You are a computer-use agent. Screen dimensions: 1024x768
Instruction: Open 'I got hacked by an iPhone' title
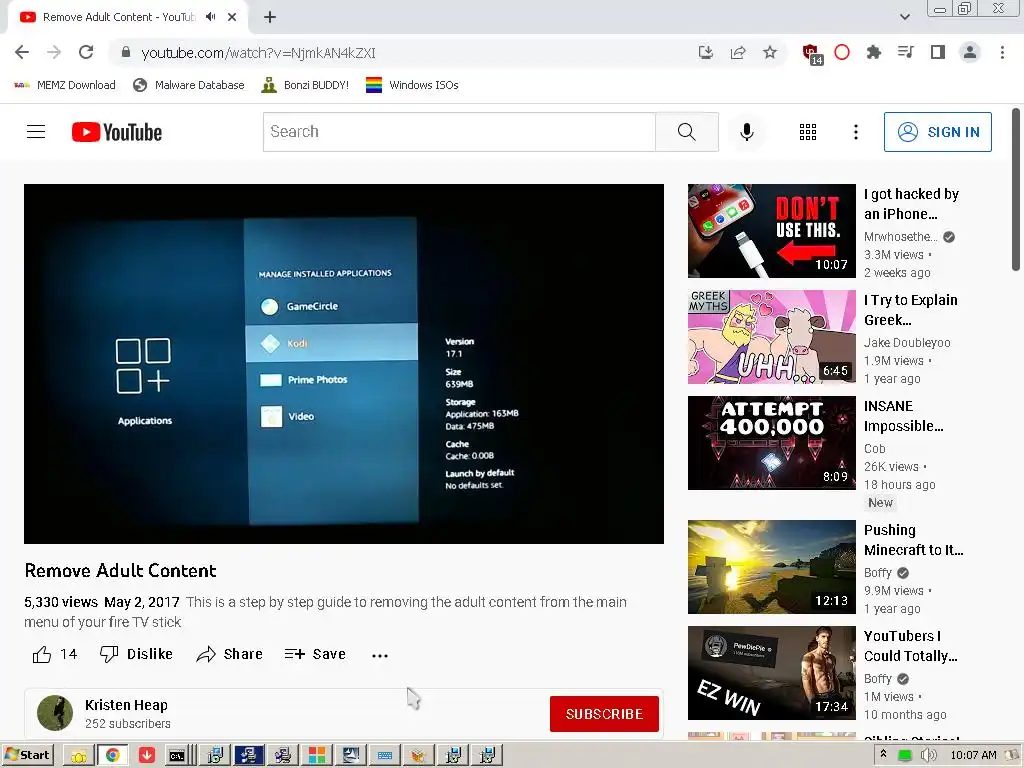911,204
